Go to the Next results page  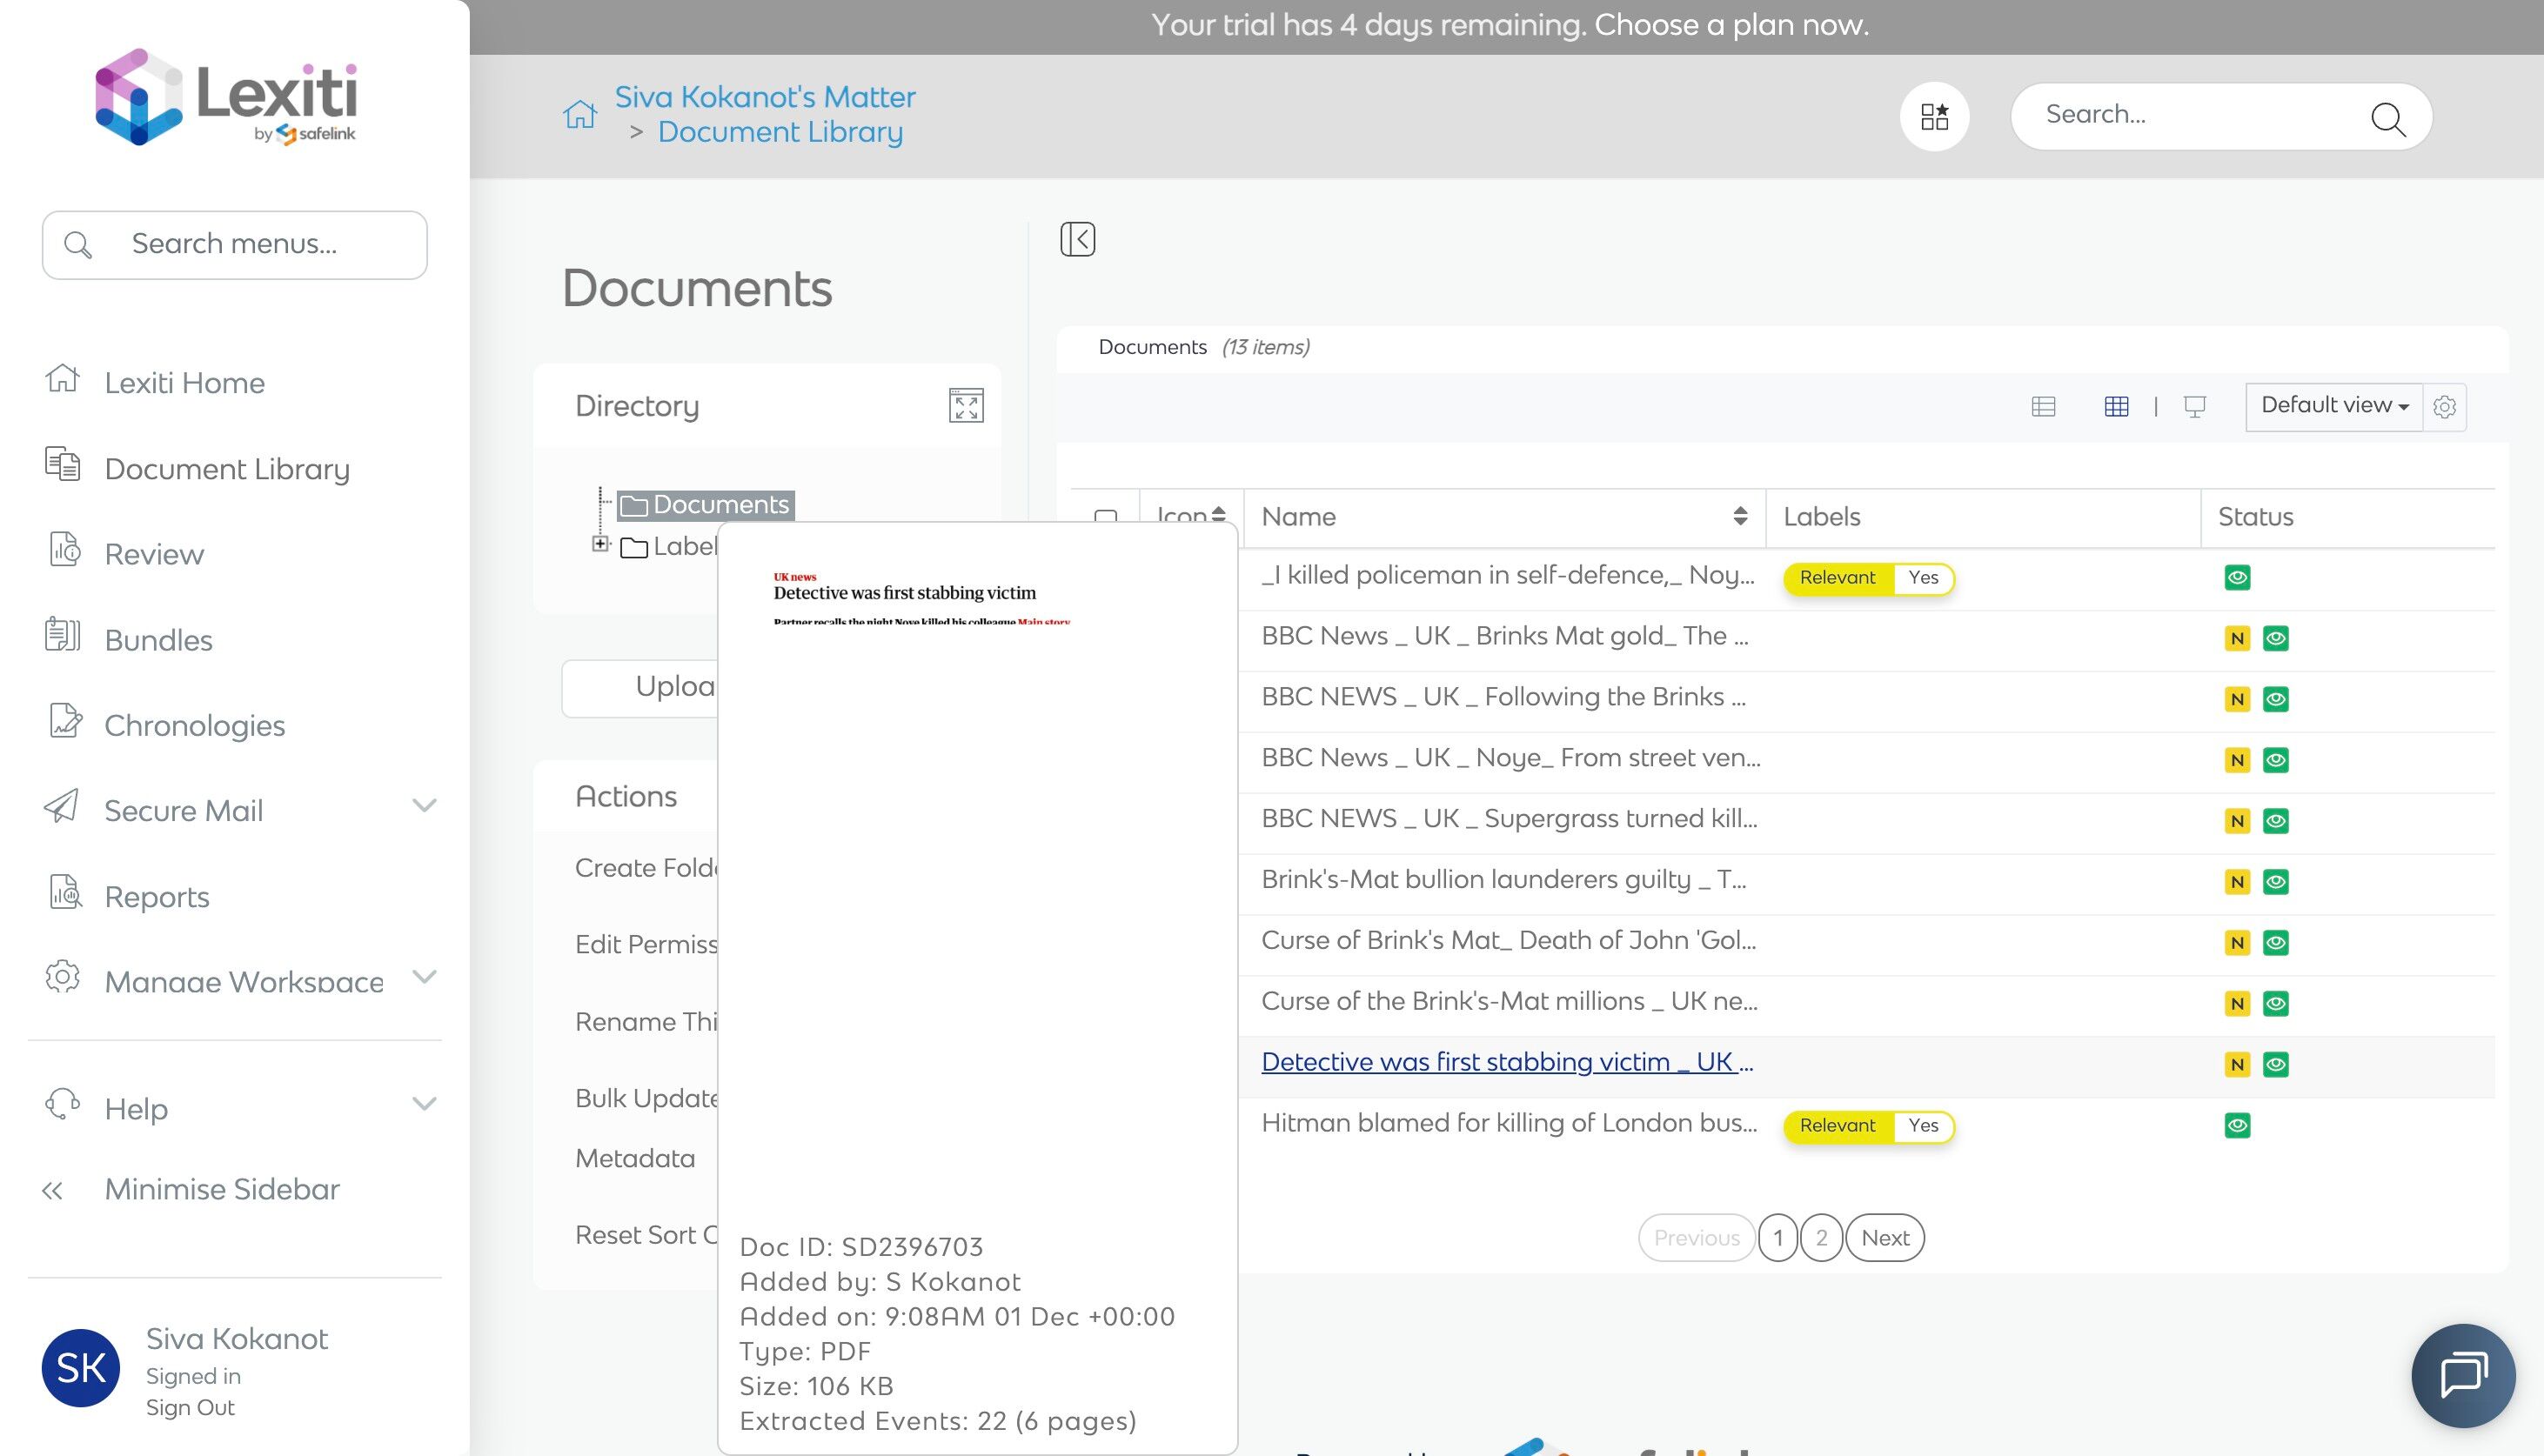[1884, 1238]
